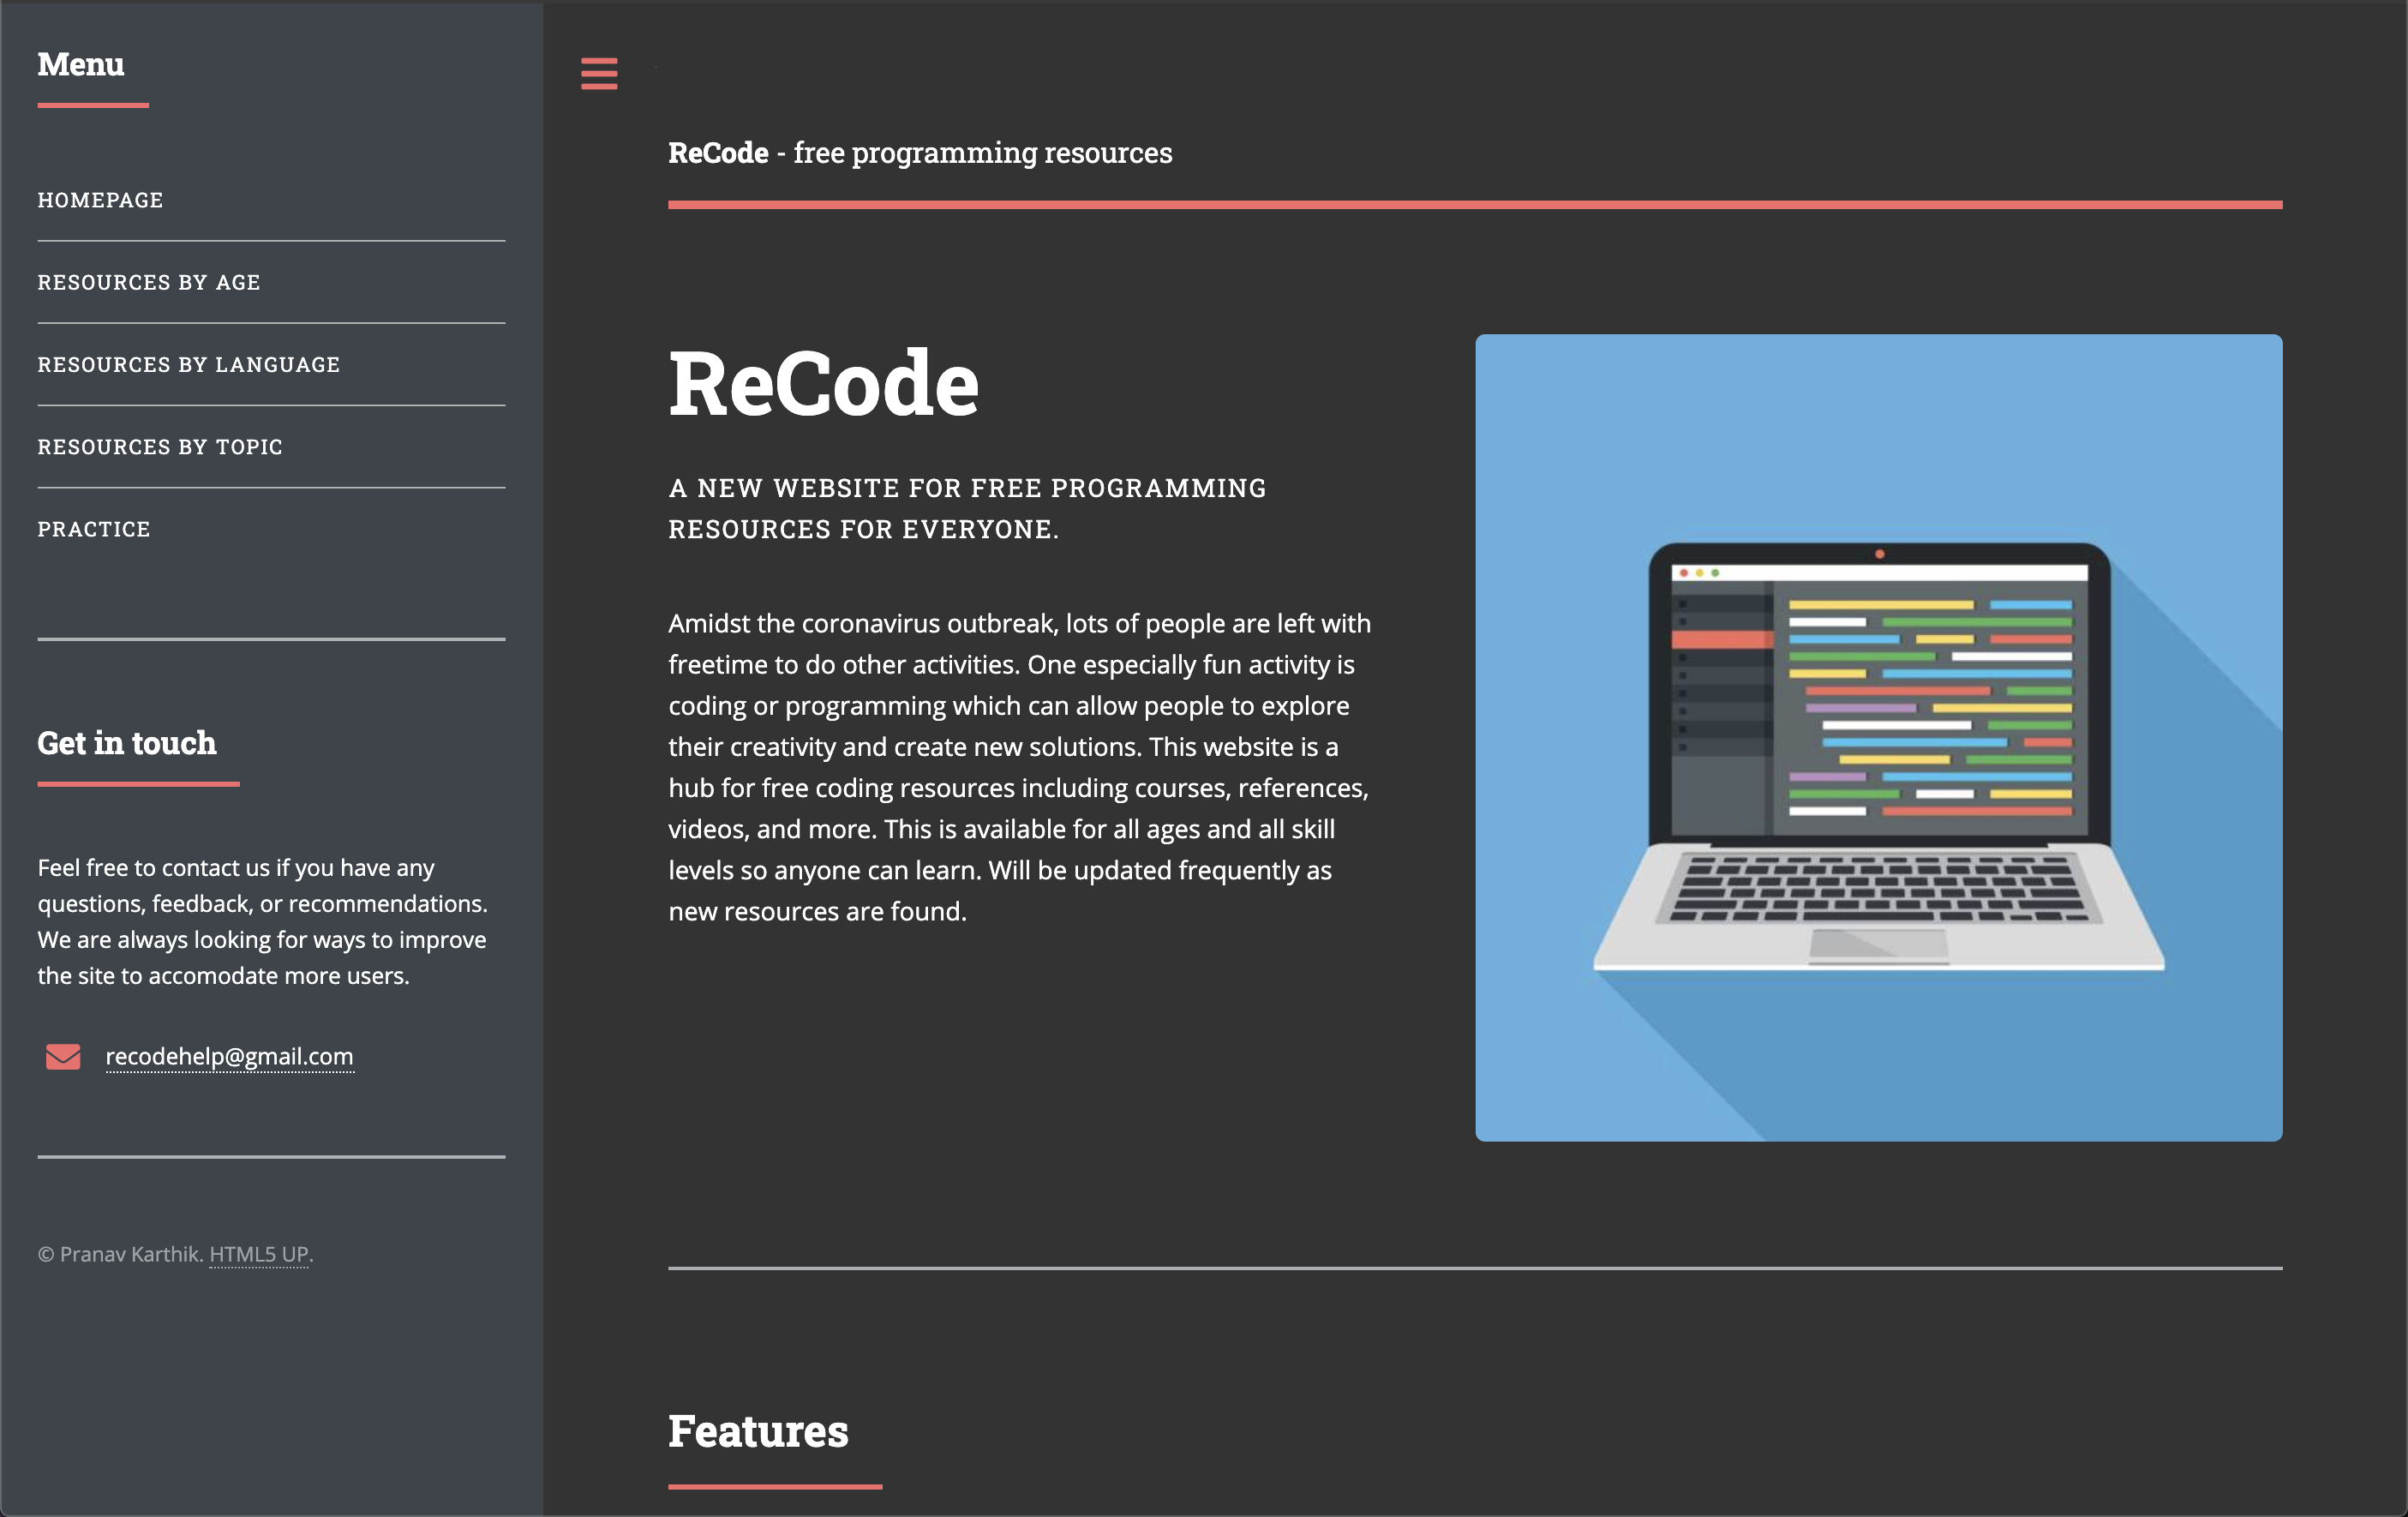Click the coronavirus outbreak intro paragraph
2408x1517 pixels.
[x=1019, y=767]
